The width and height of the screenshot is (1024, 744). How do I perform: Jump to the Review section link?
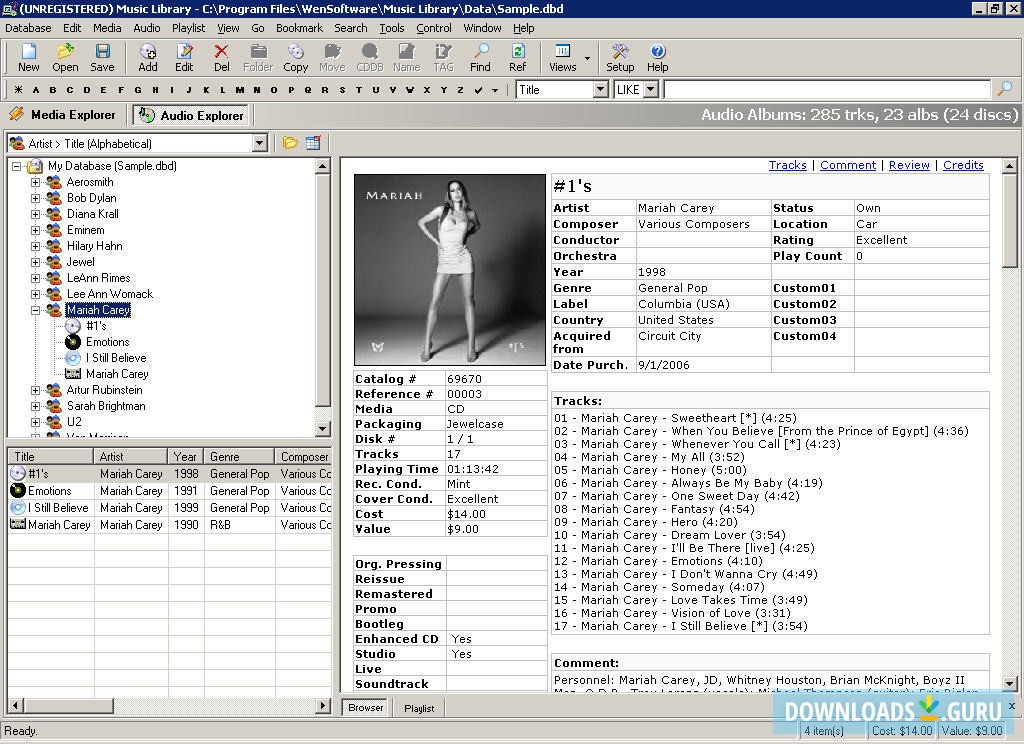pos(909,165)
